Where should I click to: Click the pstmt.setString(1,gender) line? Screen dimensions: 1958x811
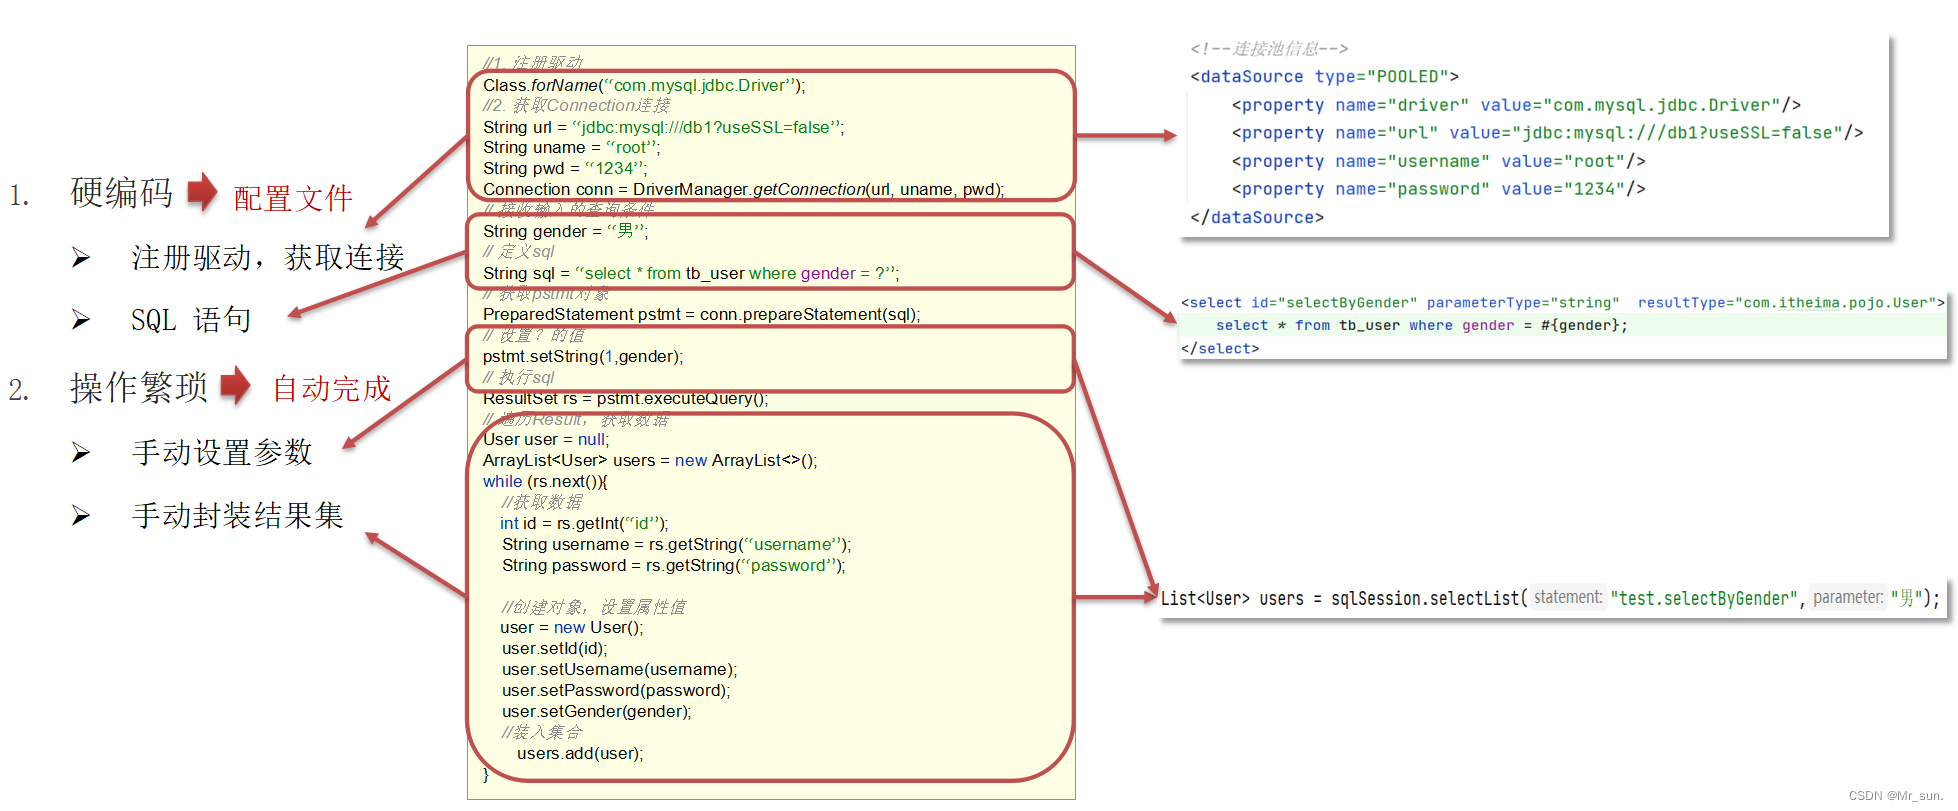583,356
